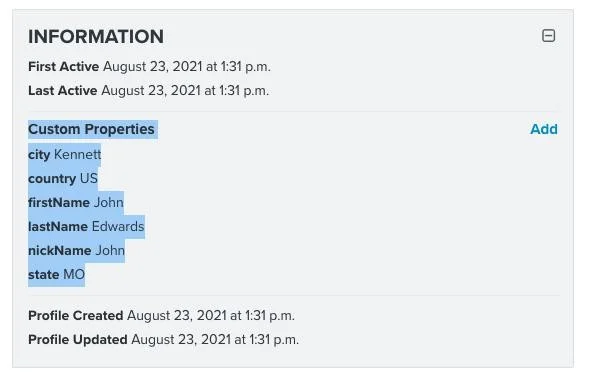This screenshot has width=597, height=382.
Task: Select the country property label
Action: coord(52,179)
